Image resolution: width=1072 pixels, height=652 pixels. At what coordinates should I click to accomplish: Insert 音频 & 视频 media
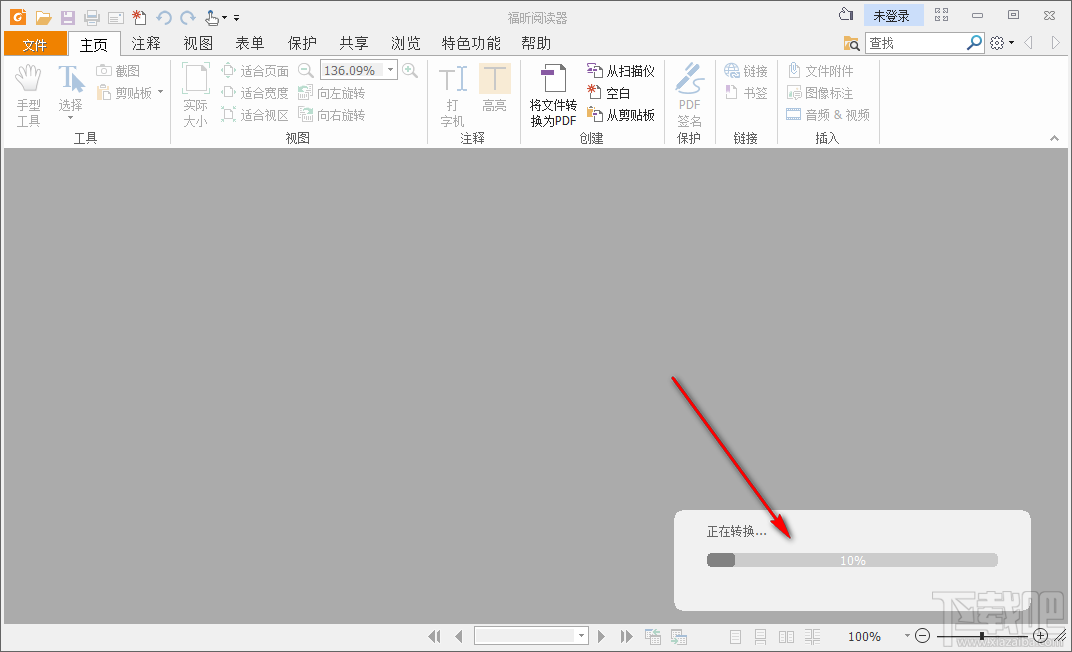click(828, 114)
